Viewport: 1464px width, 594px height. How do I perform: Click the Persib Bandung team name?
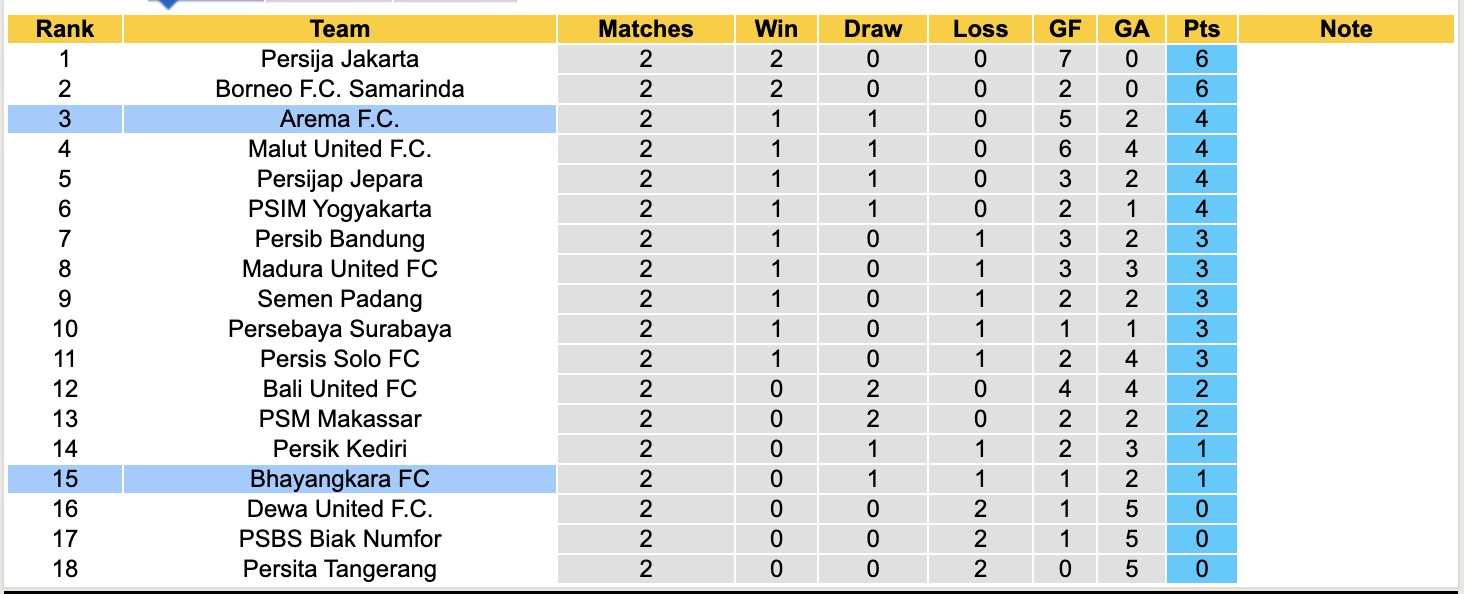[339, 239]
